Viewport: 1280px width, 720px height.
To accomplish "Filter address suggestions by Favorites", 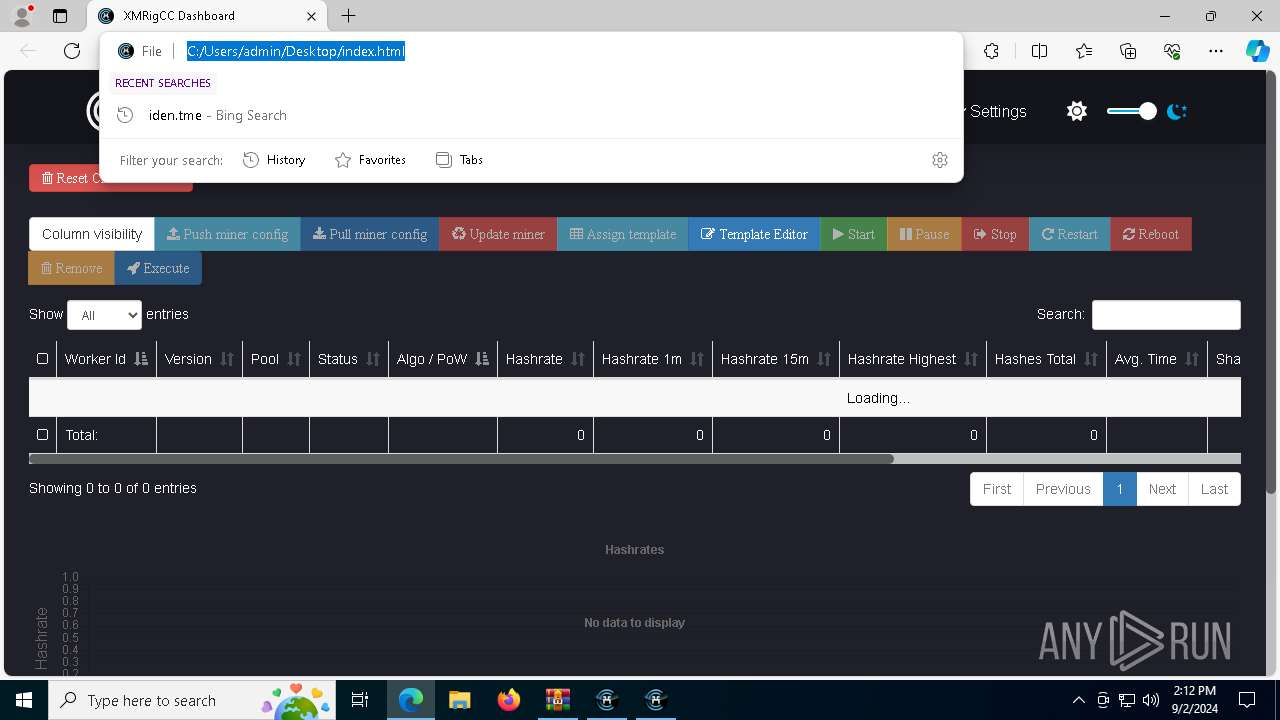I will tap(370, 160).
